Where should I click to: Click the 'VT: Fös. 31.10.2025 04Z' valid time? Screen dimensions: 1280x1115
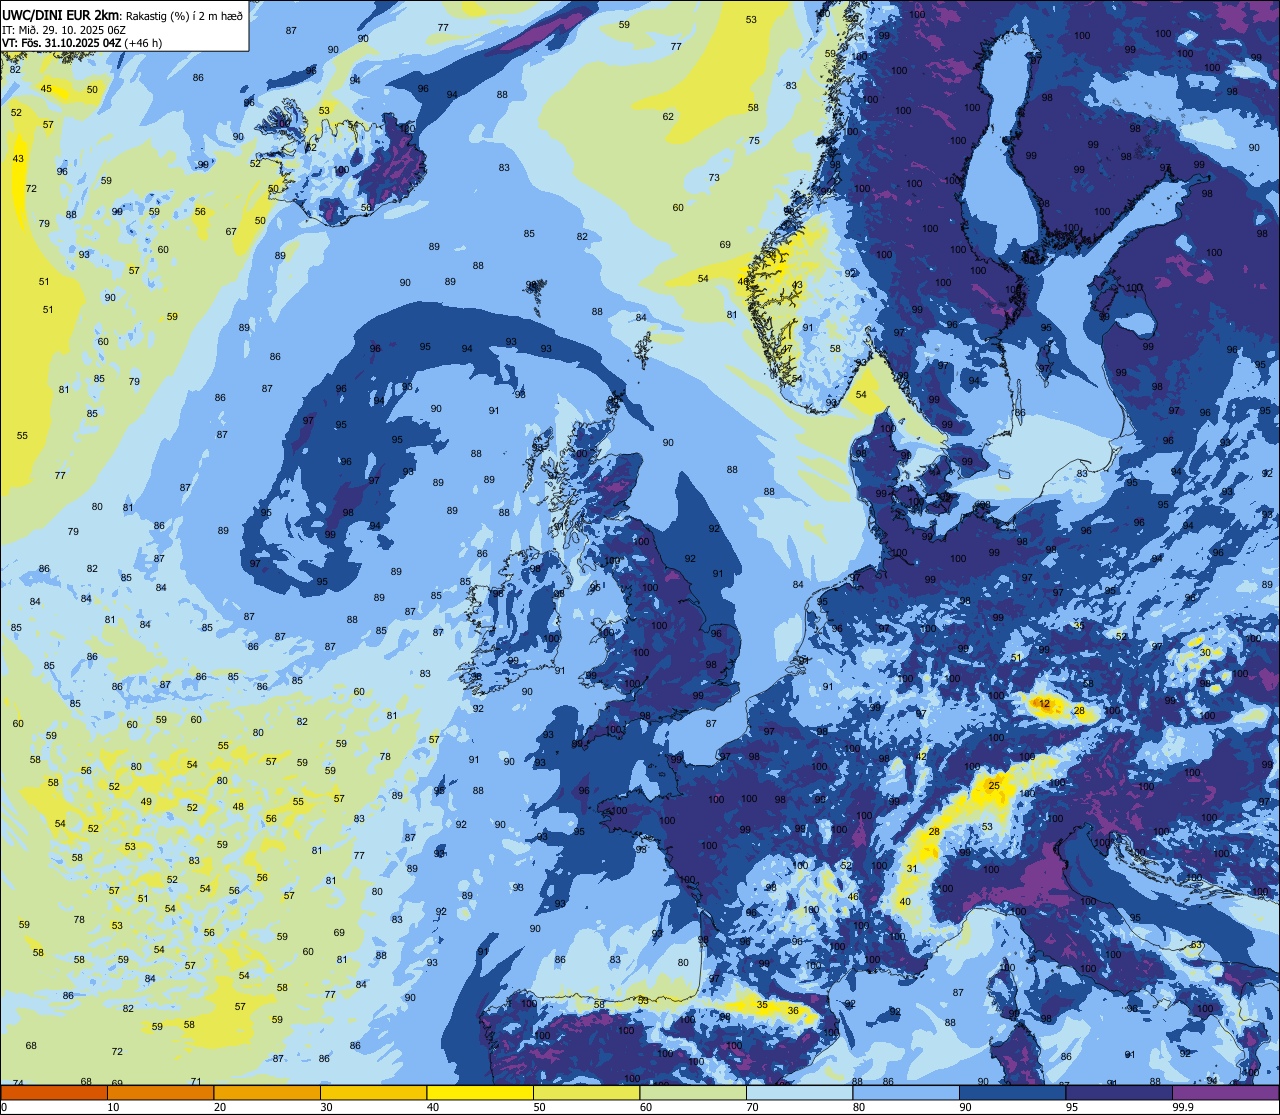[x=63, y=43]
